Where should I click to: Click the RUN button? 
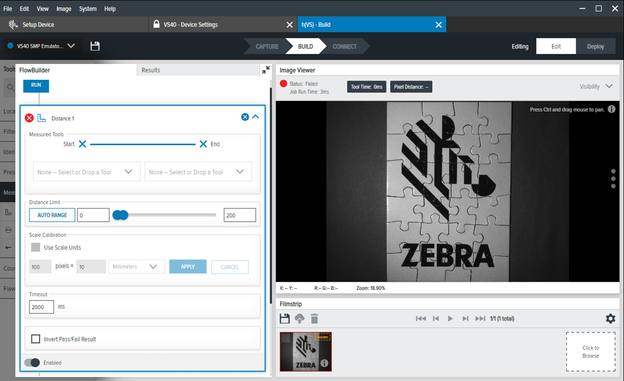(x=36, y=86)
